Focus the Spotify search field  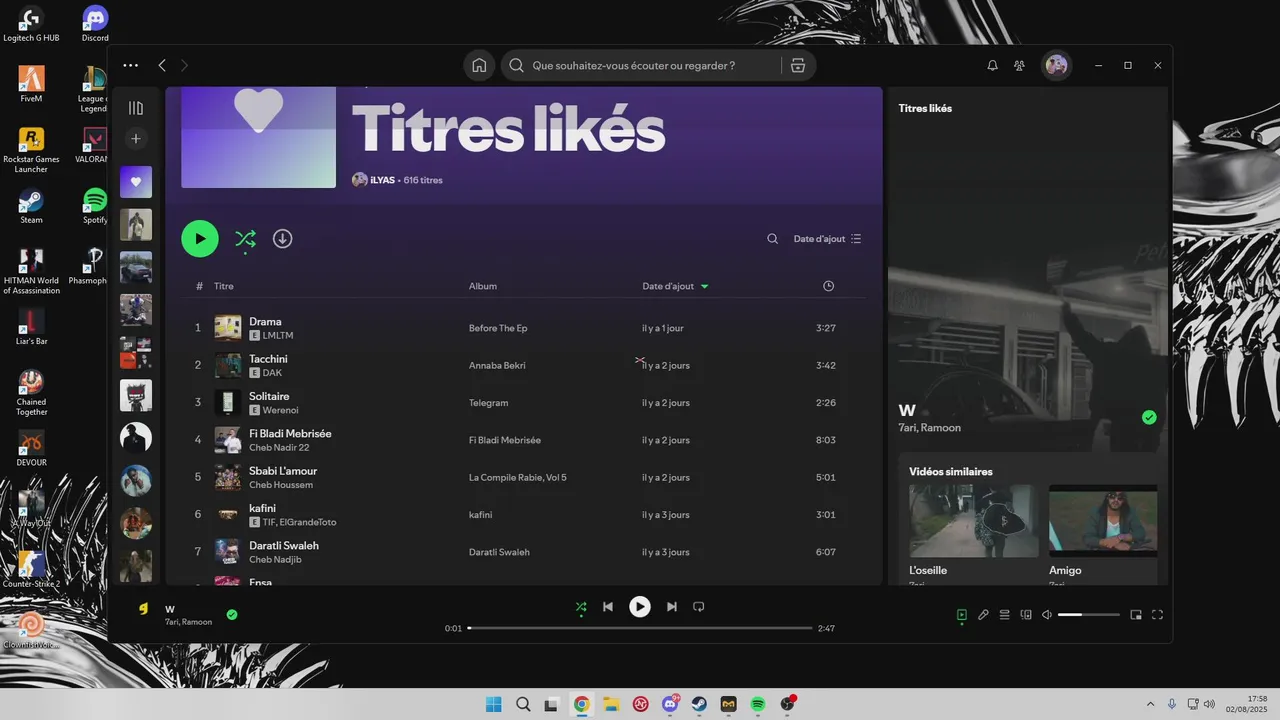tap(640, 65)
